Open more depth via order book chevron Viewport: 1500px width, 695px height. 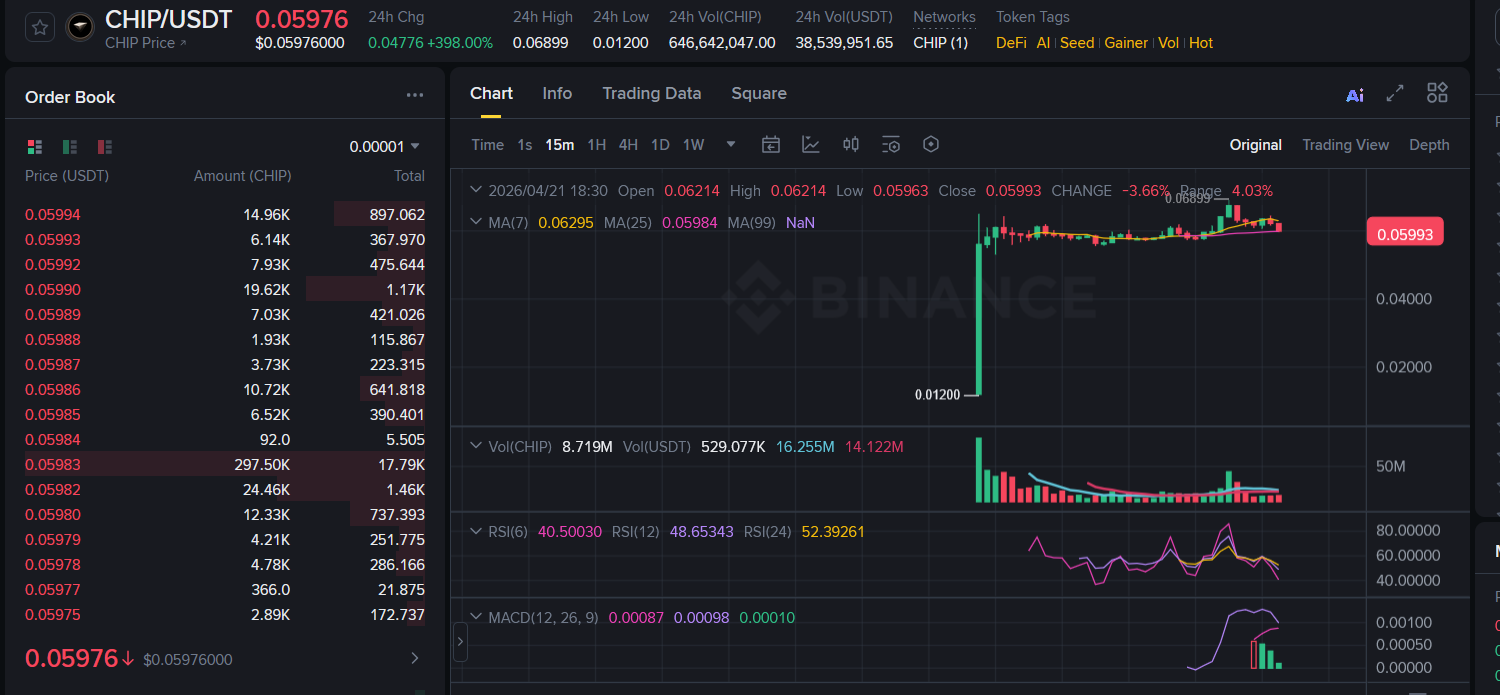(x=415, y=658)
